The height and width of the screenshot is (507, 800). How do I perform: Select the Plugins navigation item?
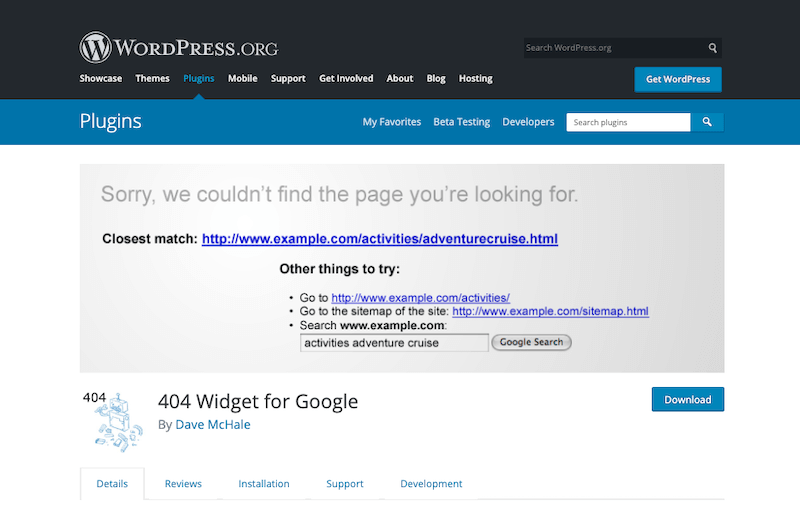[x=198, y=79]
